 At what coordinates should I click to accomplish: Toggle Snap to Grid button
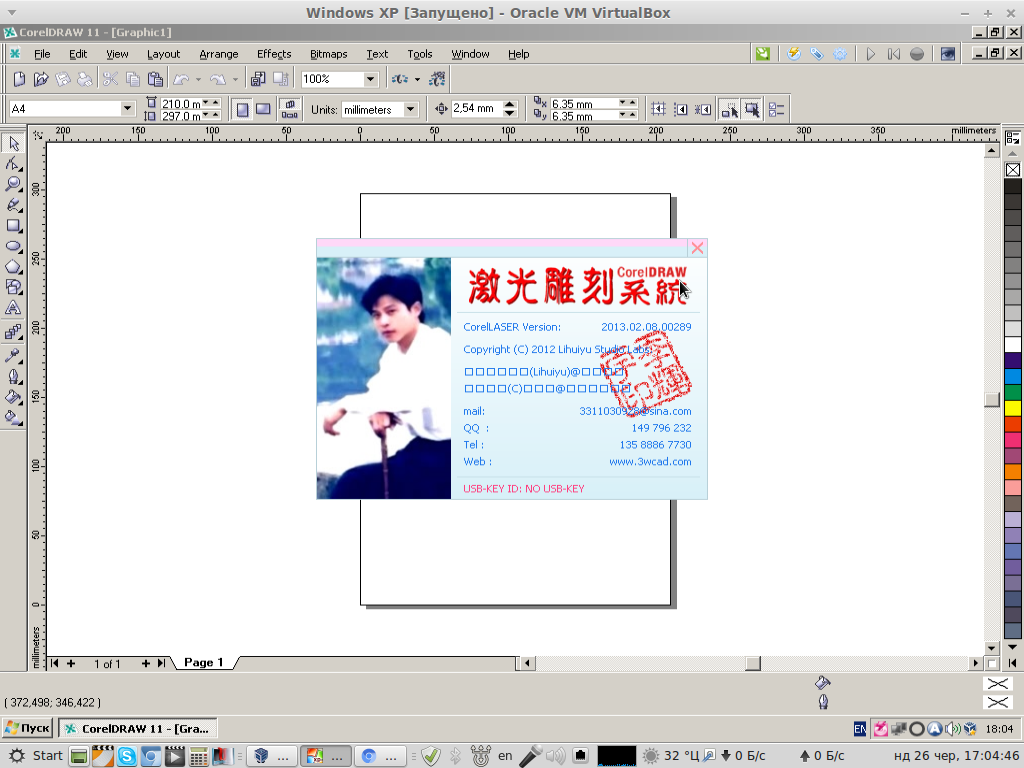click(x=658, y=109)
